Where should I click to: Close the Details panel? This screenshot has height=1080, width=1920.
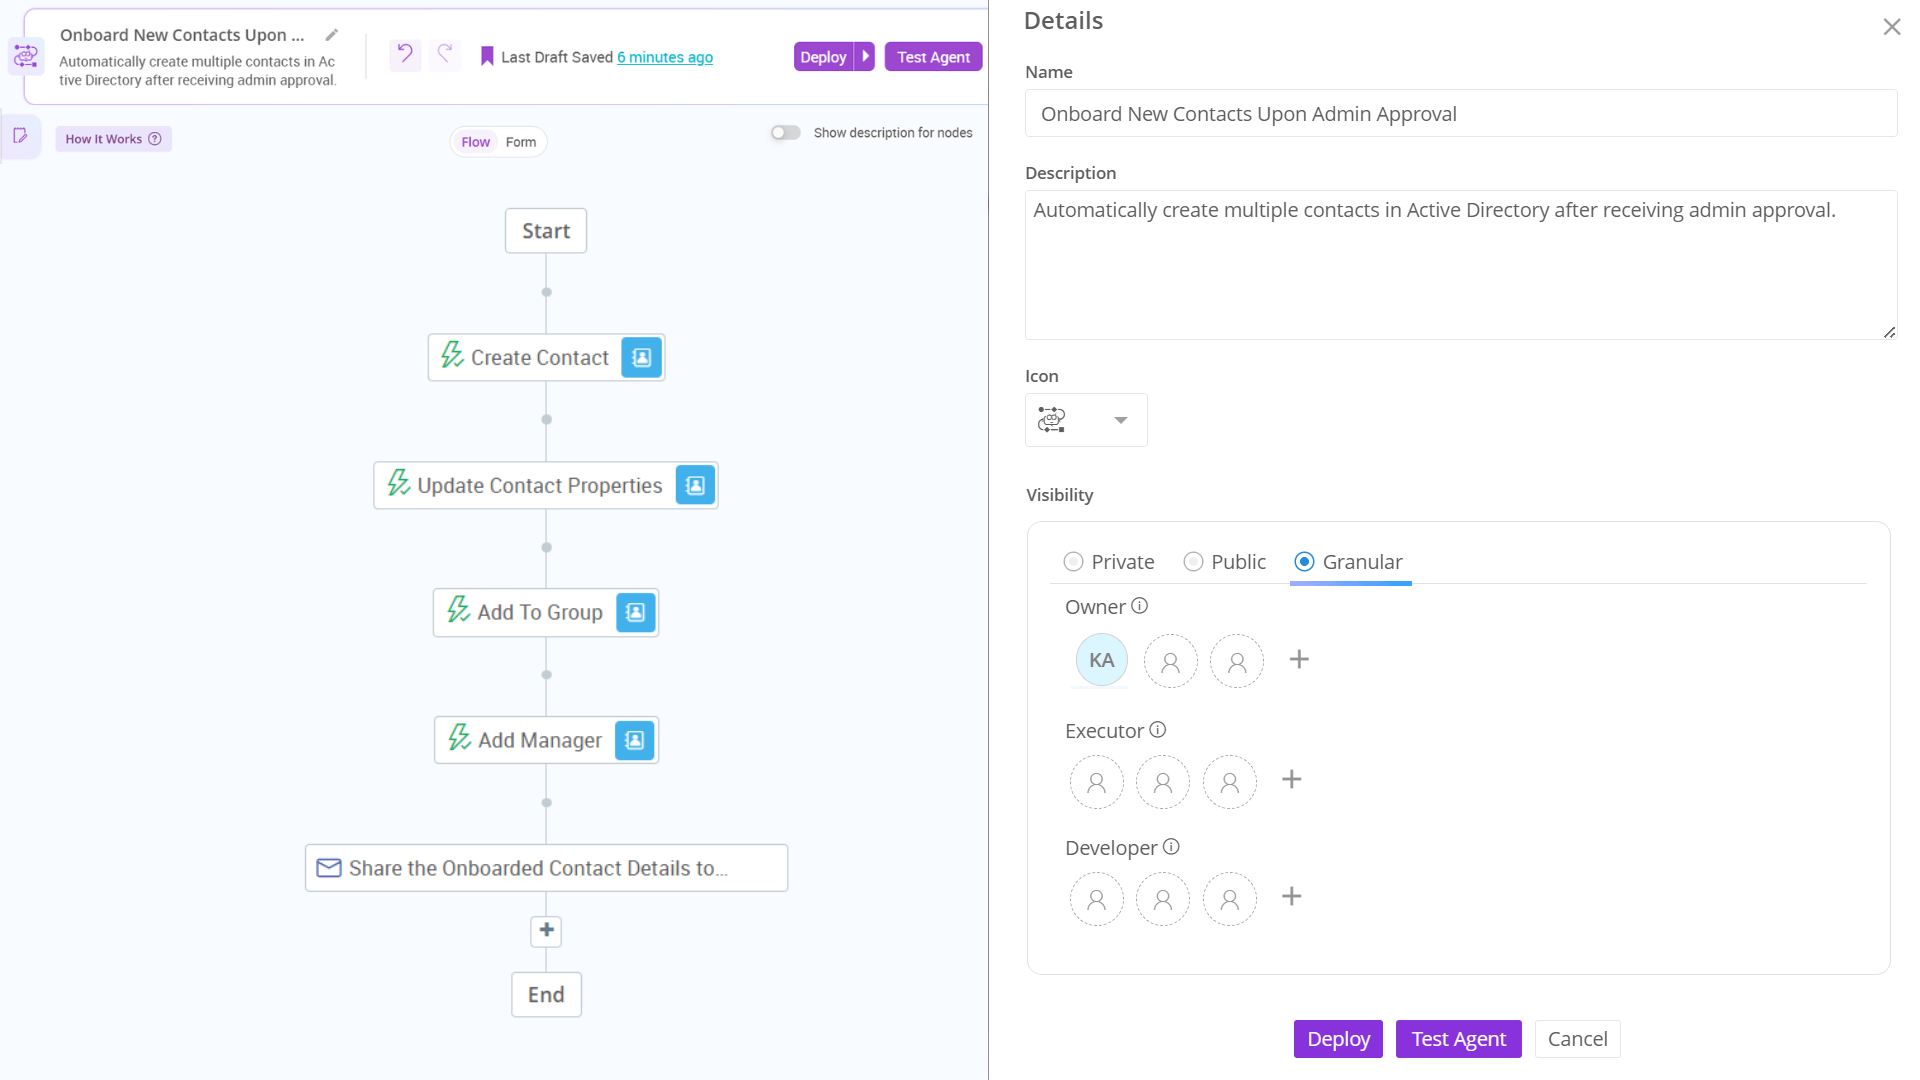[1891, 27]
